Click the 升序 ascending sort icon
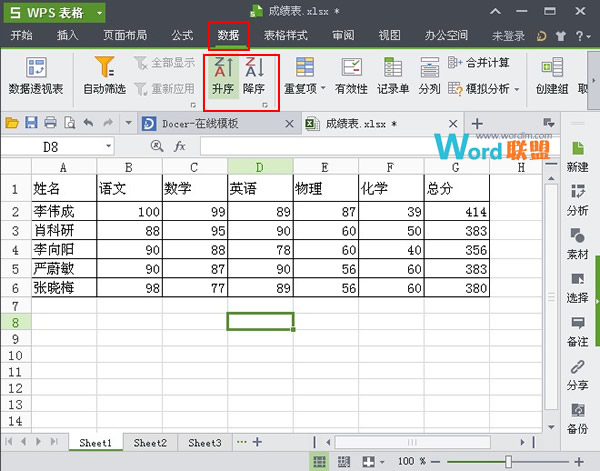This screenshot has width=600, height=471. [x=221, y=76]
